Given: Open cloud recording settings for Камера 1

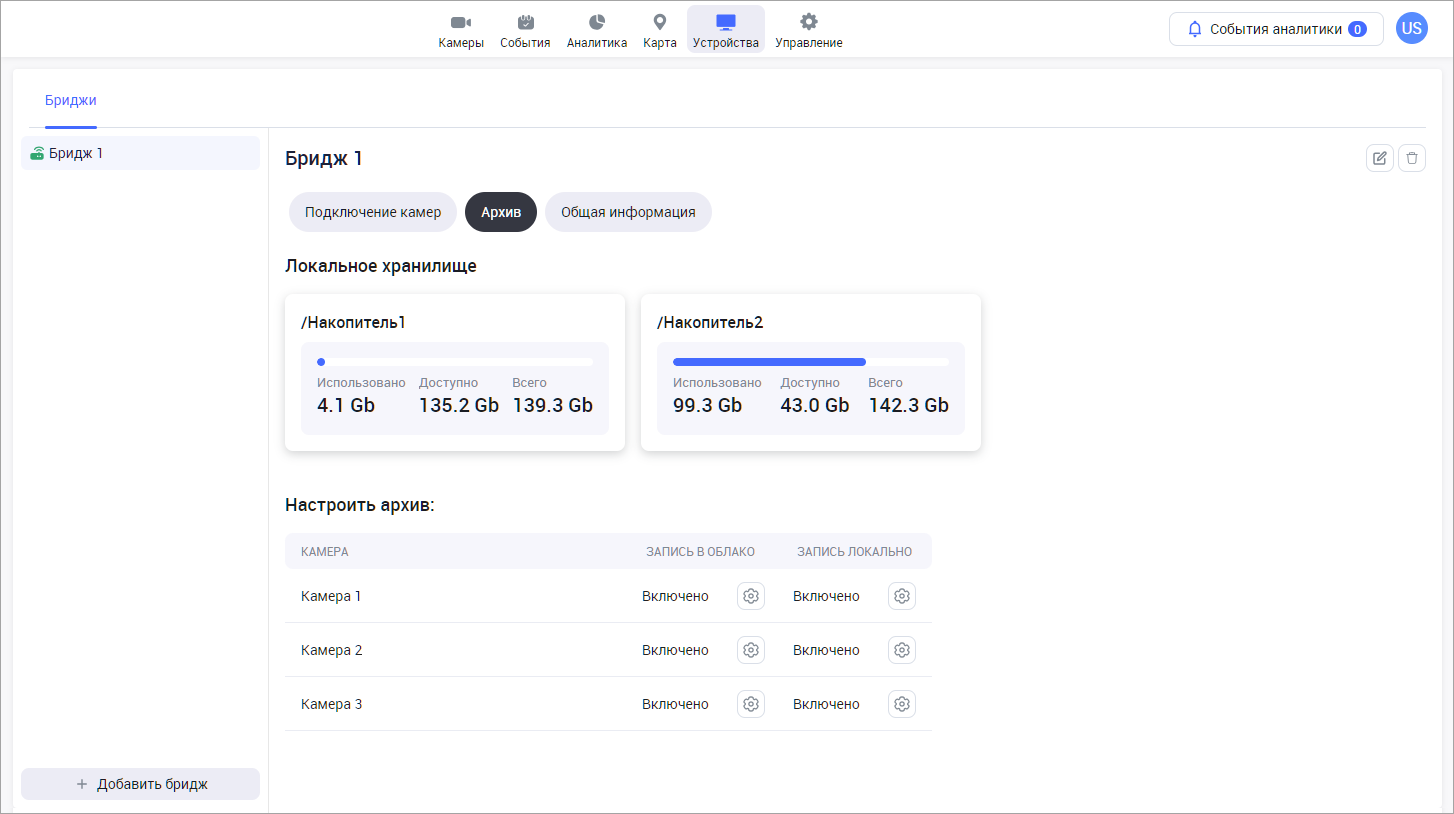Looking at the screenshot, I should pyautogui.click(x=751, y=596).
